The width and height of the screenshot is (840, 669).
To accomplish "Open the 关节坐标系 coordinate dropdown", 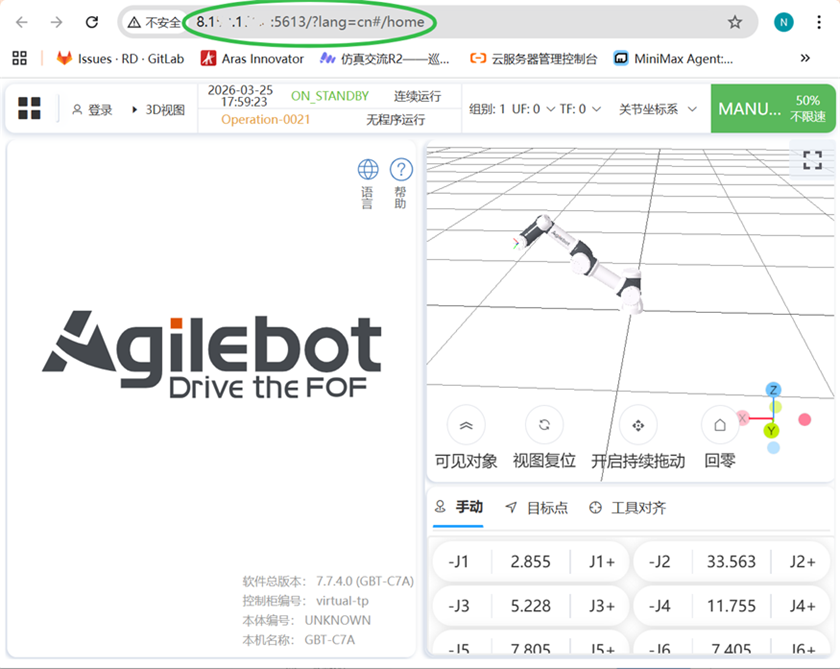I will [658, 109].
